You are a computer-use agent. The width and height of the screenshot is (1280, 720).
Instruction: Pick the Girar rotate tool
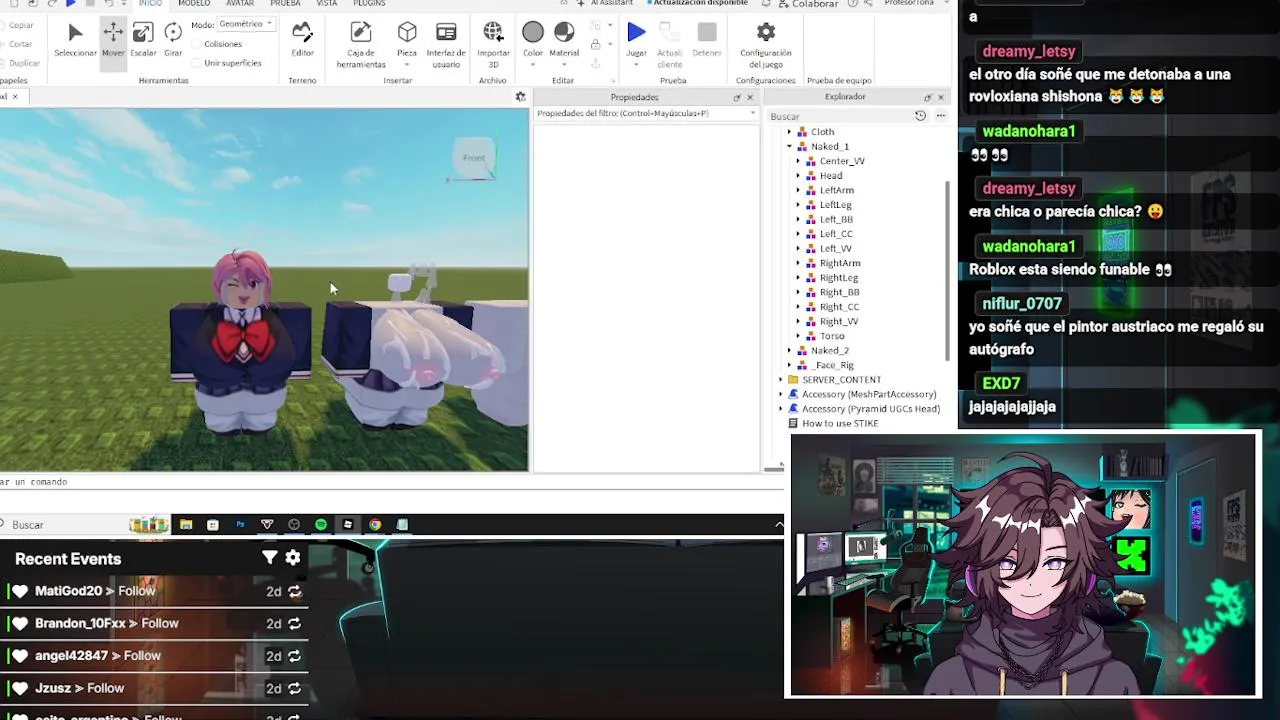pyautogui.click(x=173, y=40)
